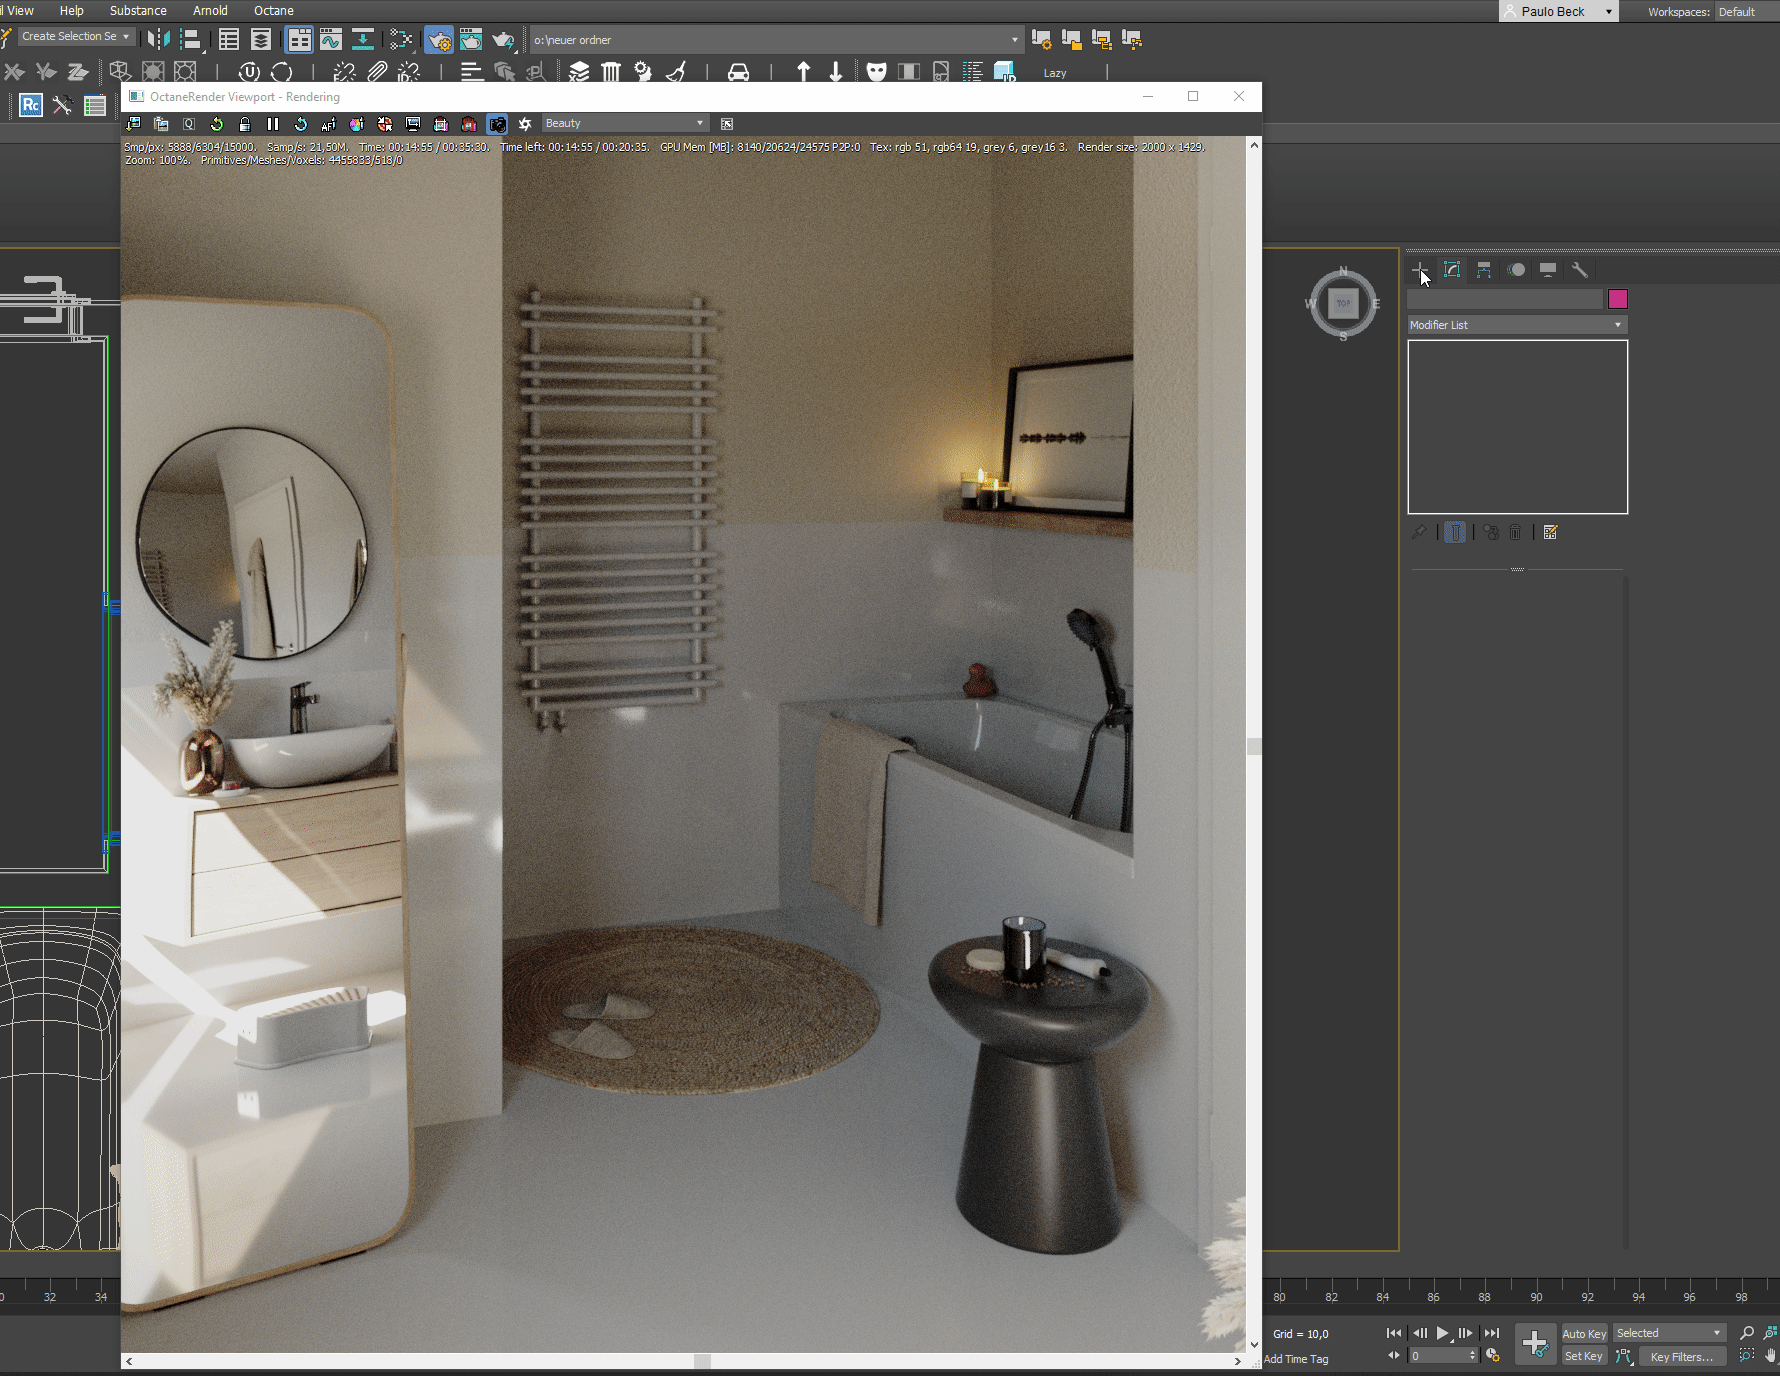Open the Create Selection Set dropdown

tap(76, 37)
